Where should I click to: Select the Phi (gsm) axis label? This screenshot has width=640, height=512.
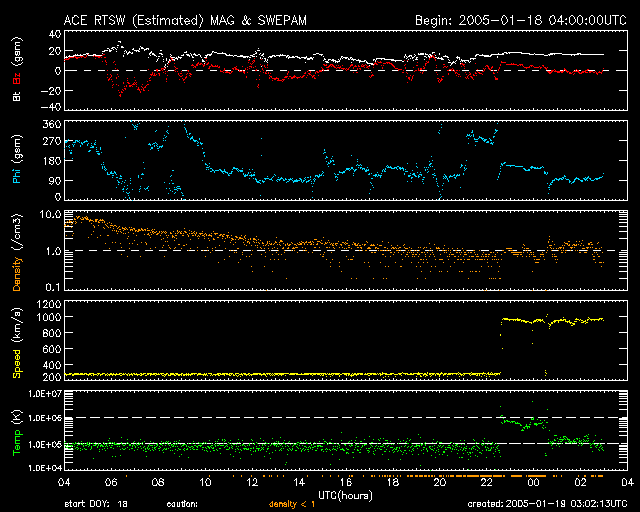tap(15, 160)
